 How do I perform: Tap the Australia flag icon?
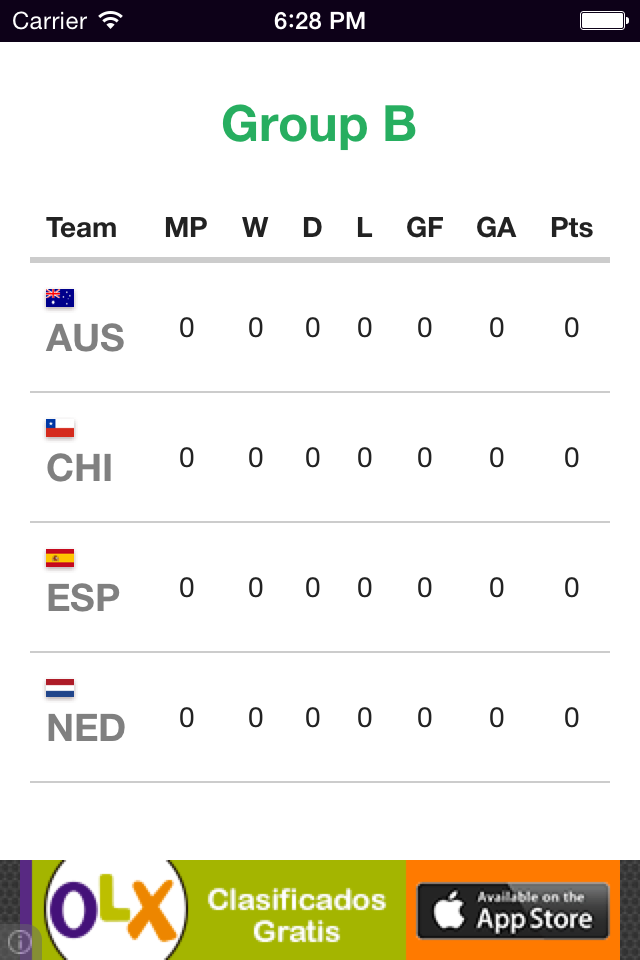60,298
